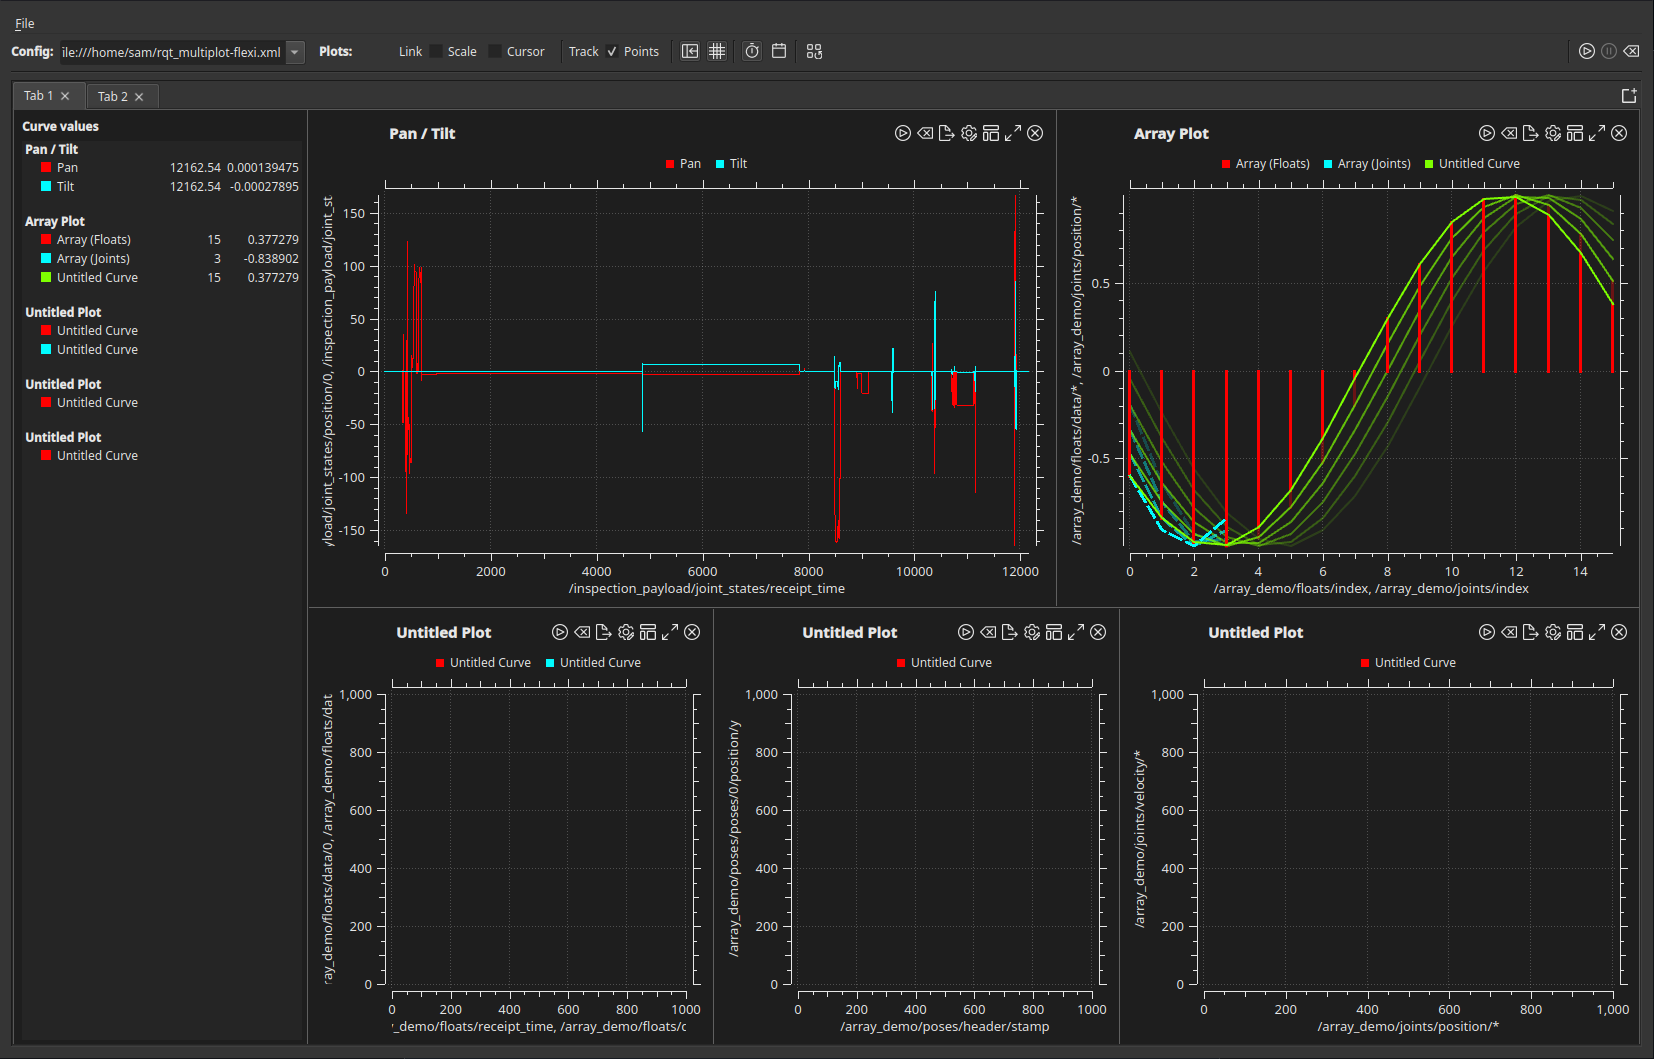Screen dimensions: 1654x1059
Task: Export the Pan / Tilt plot
Action: (947, 133)
